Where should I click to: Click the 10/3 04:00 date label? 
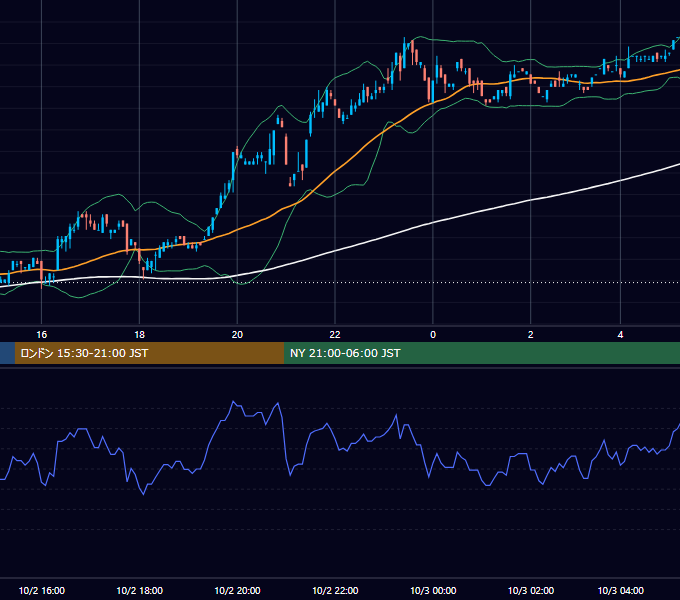coord(621,590)
